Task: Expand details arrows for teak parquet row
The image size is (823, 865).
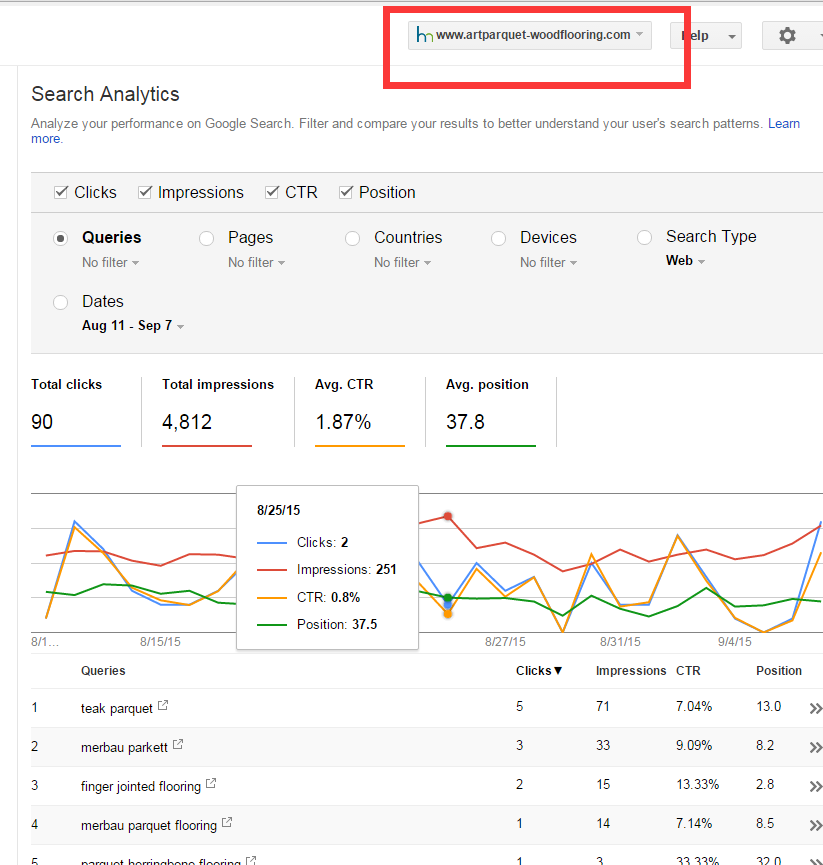Action: click(815, 708)
